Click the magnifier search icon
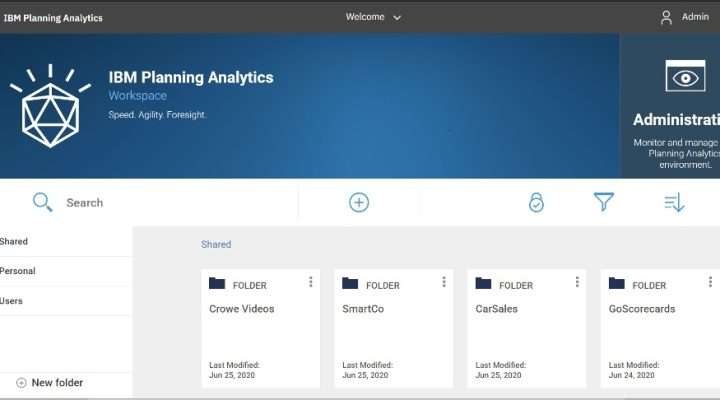The height and width of the screenshot is (400, 720). click(42, 202)
